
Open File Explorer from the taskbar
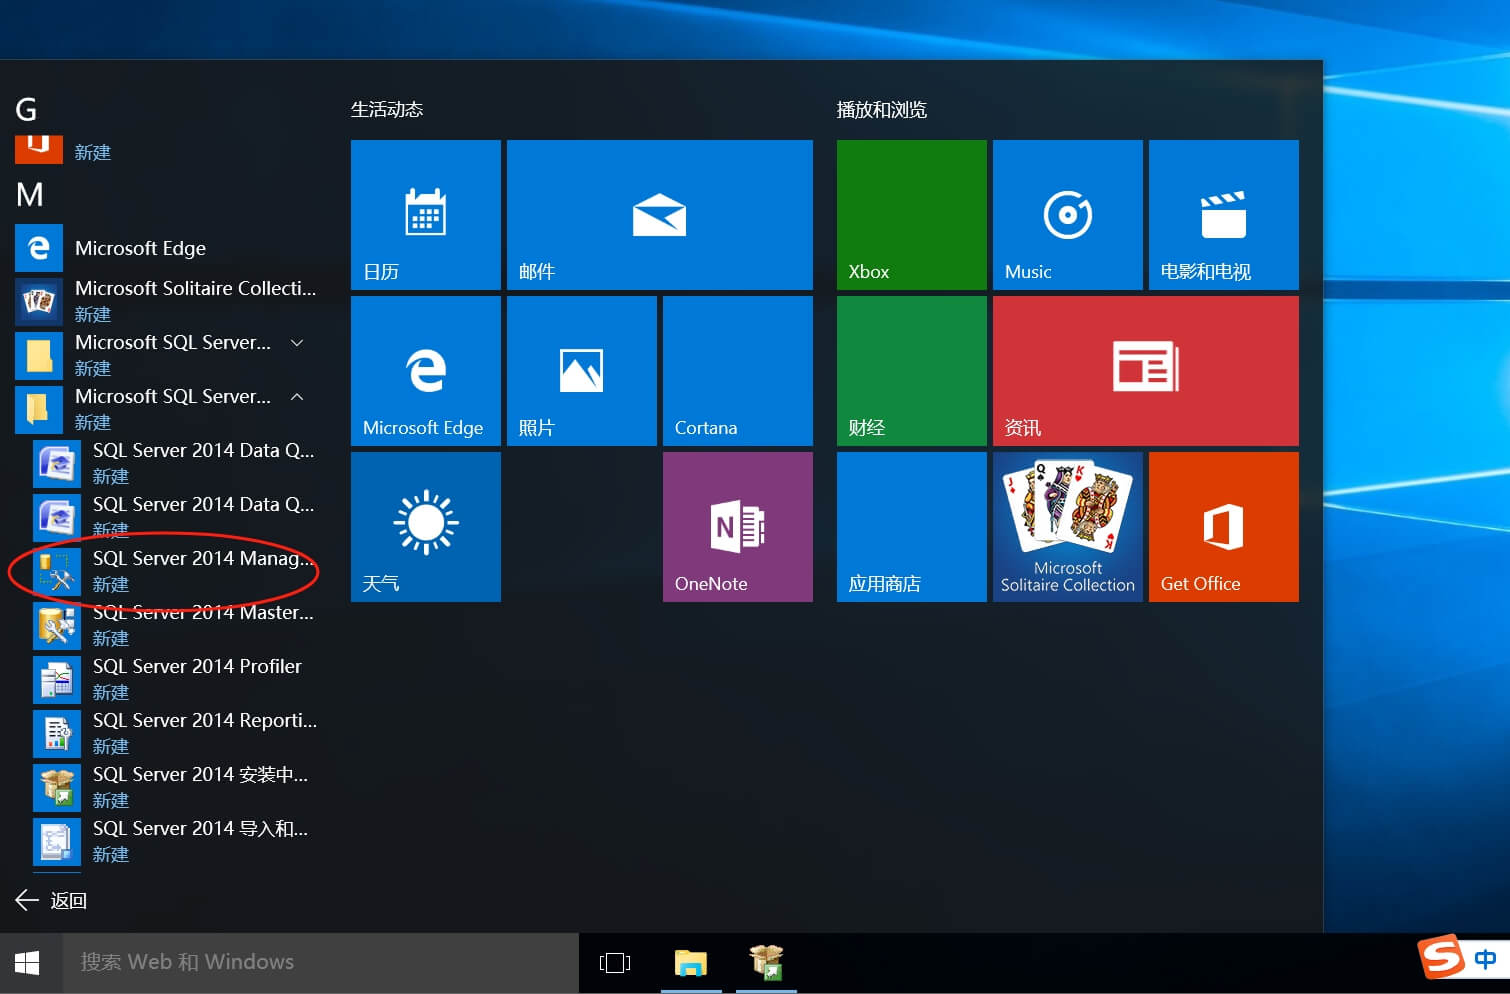(690, 962)
